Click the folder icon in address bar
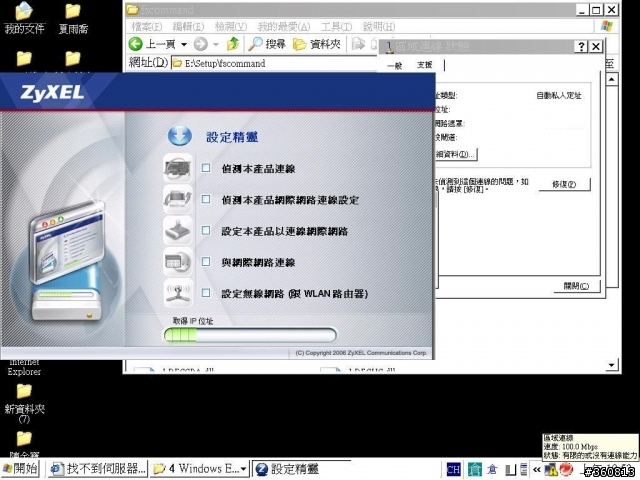Image resolution: width=640 pixels, height=480 pixels. pos(177,63)
